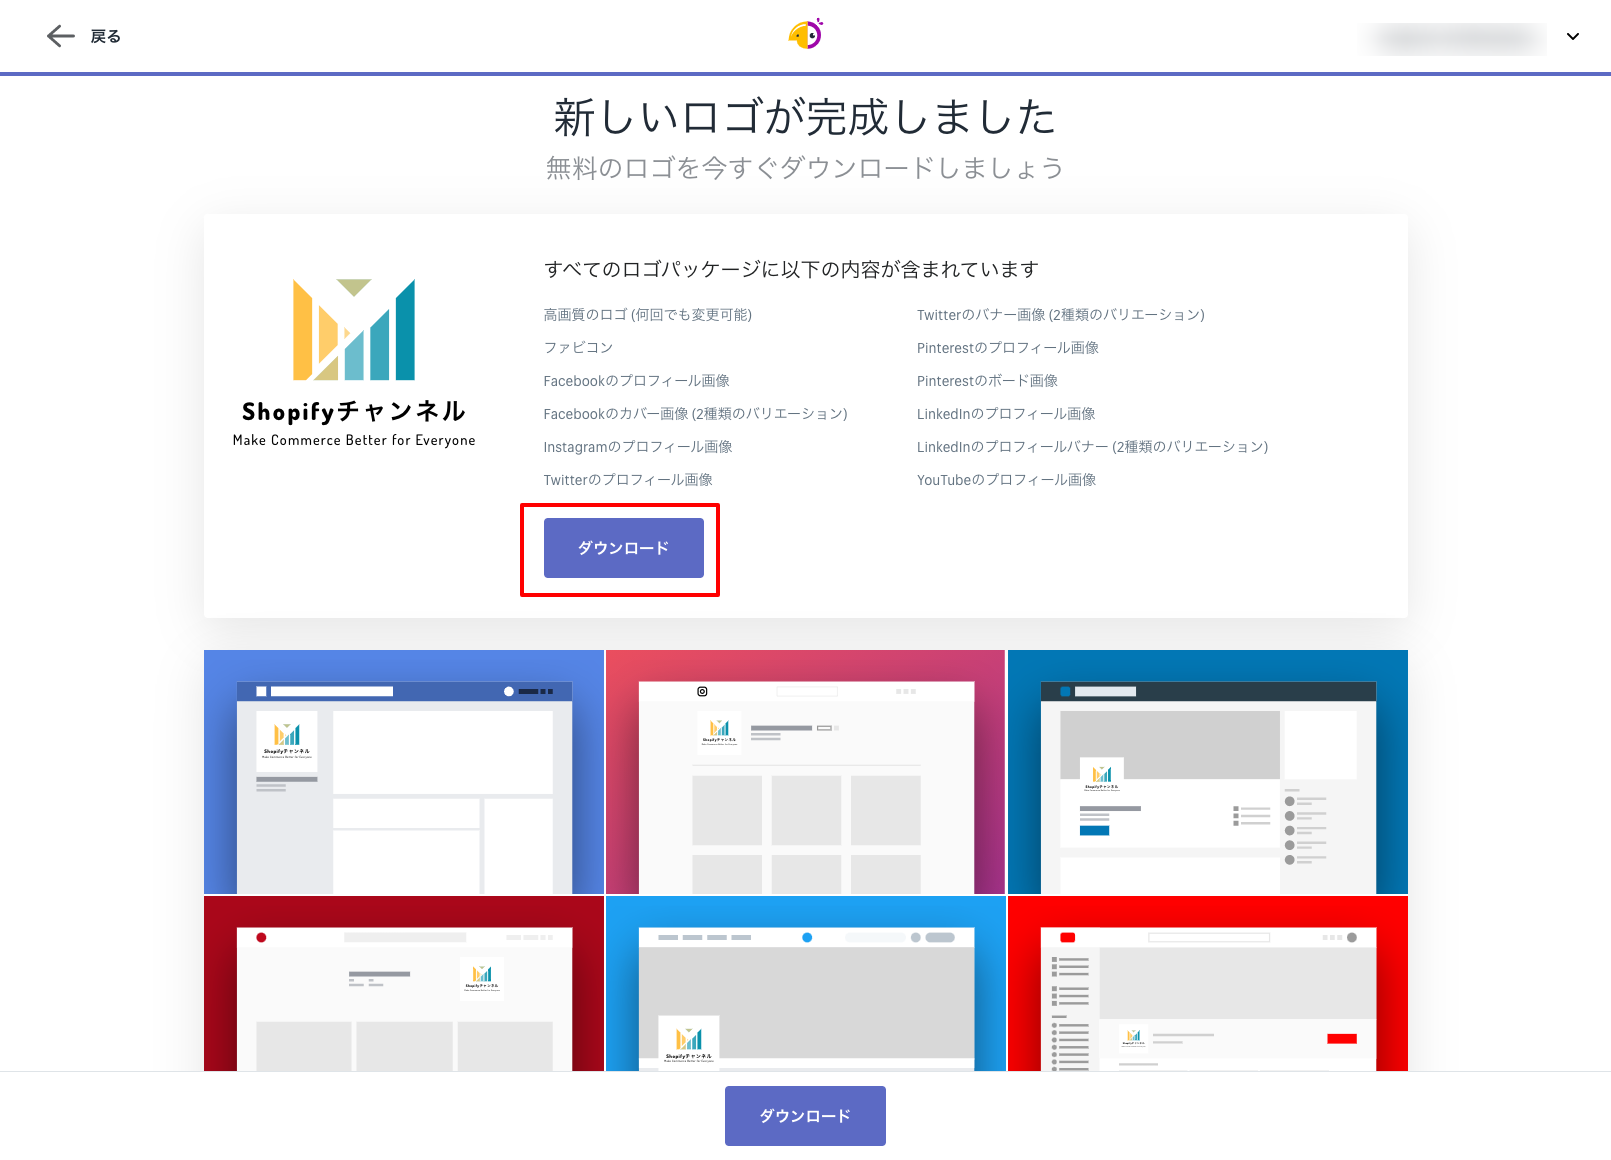Image resolution: width=1611 pixels, height=1160 pixels.
Task: Click Pinterestのボード画像 item
Action: coord(988,381)
